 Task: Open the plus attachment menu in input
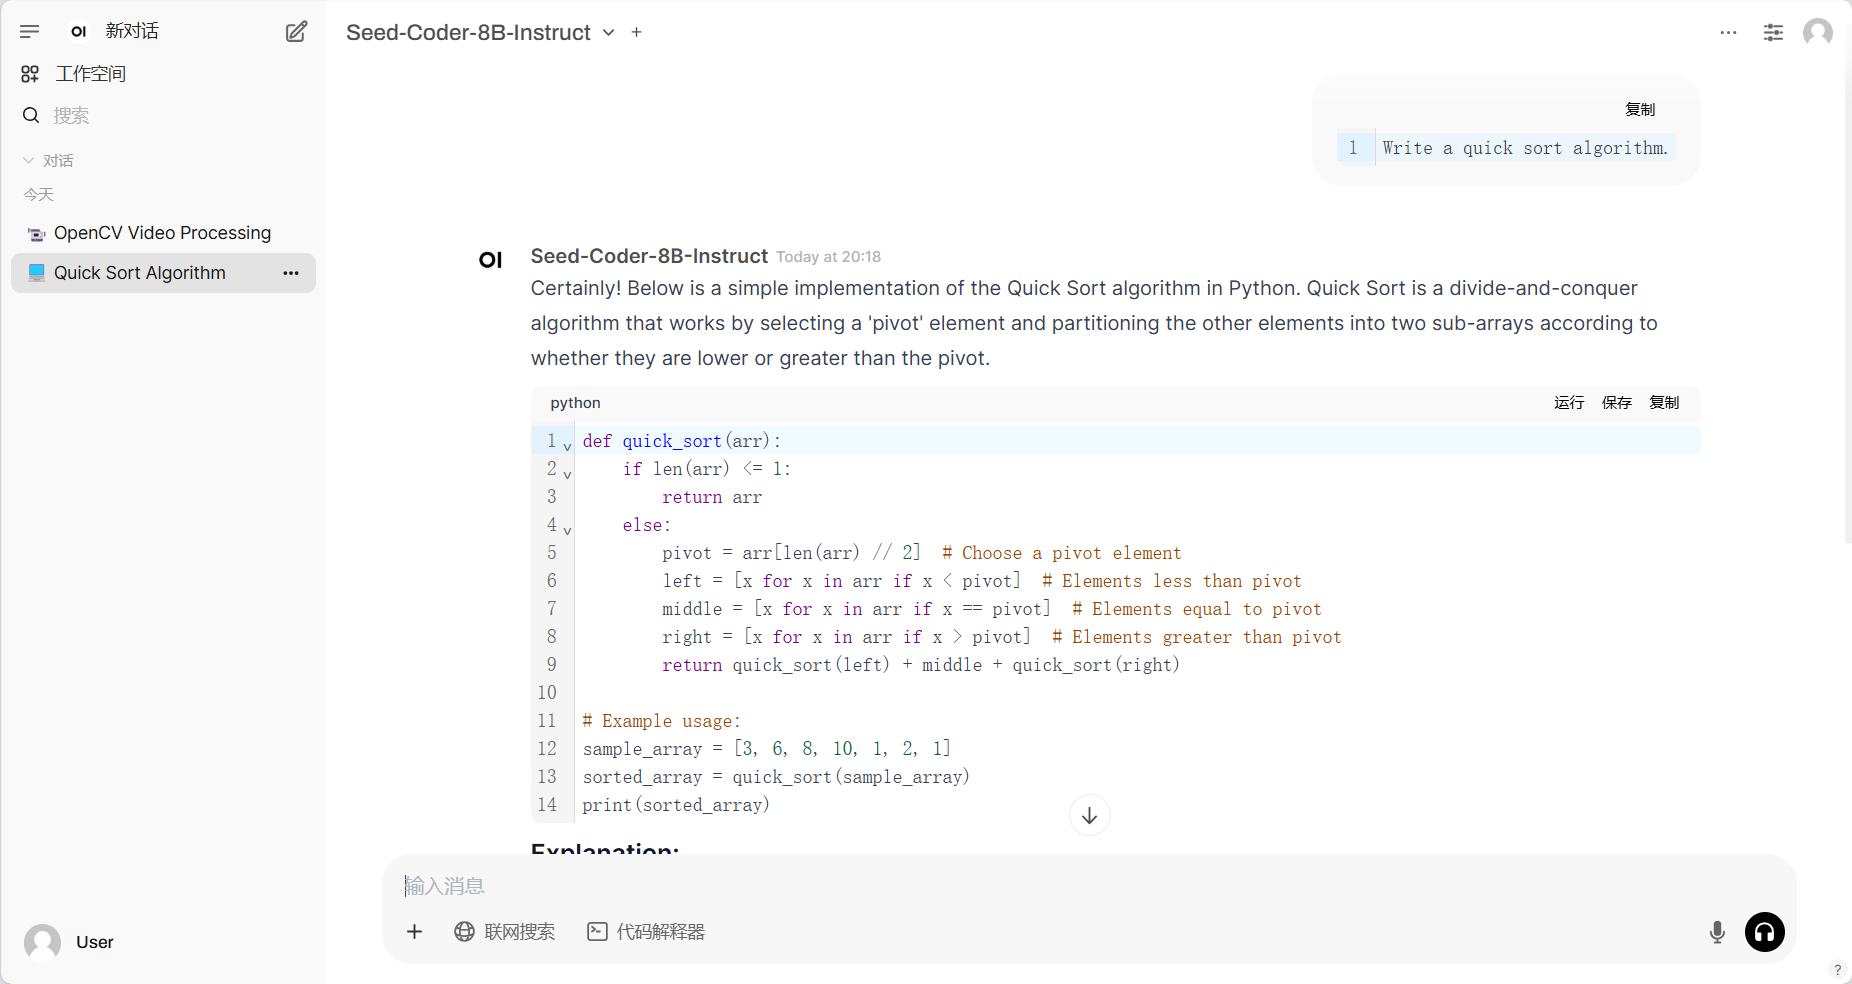[414, 932]
